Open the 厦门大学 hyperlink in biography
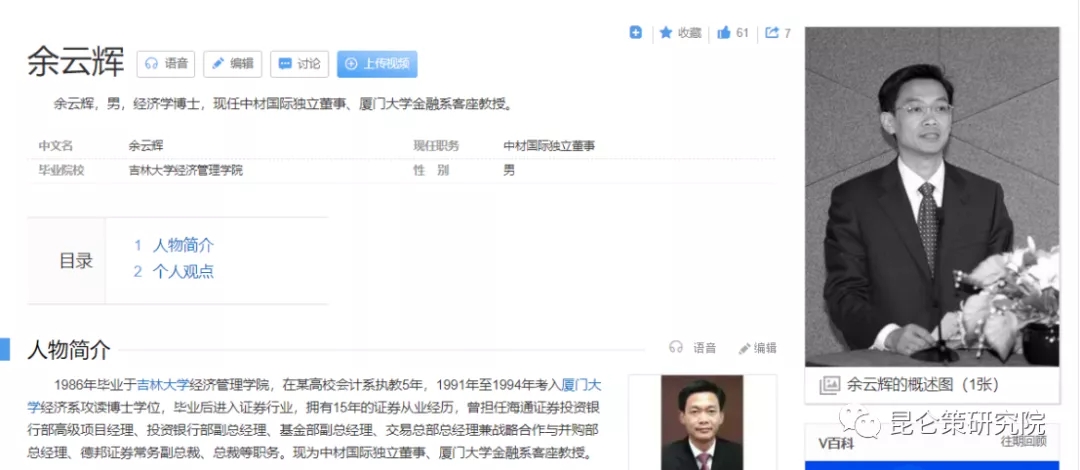This screenshot has height=470, width=1080. (580, 383)
